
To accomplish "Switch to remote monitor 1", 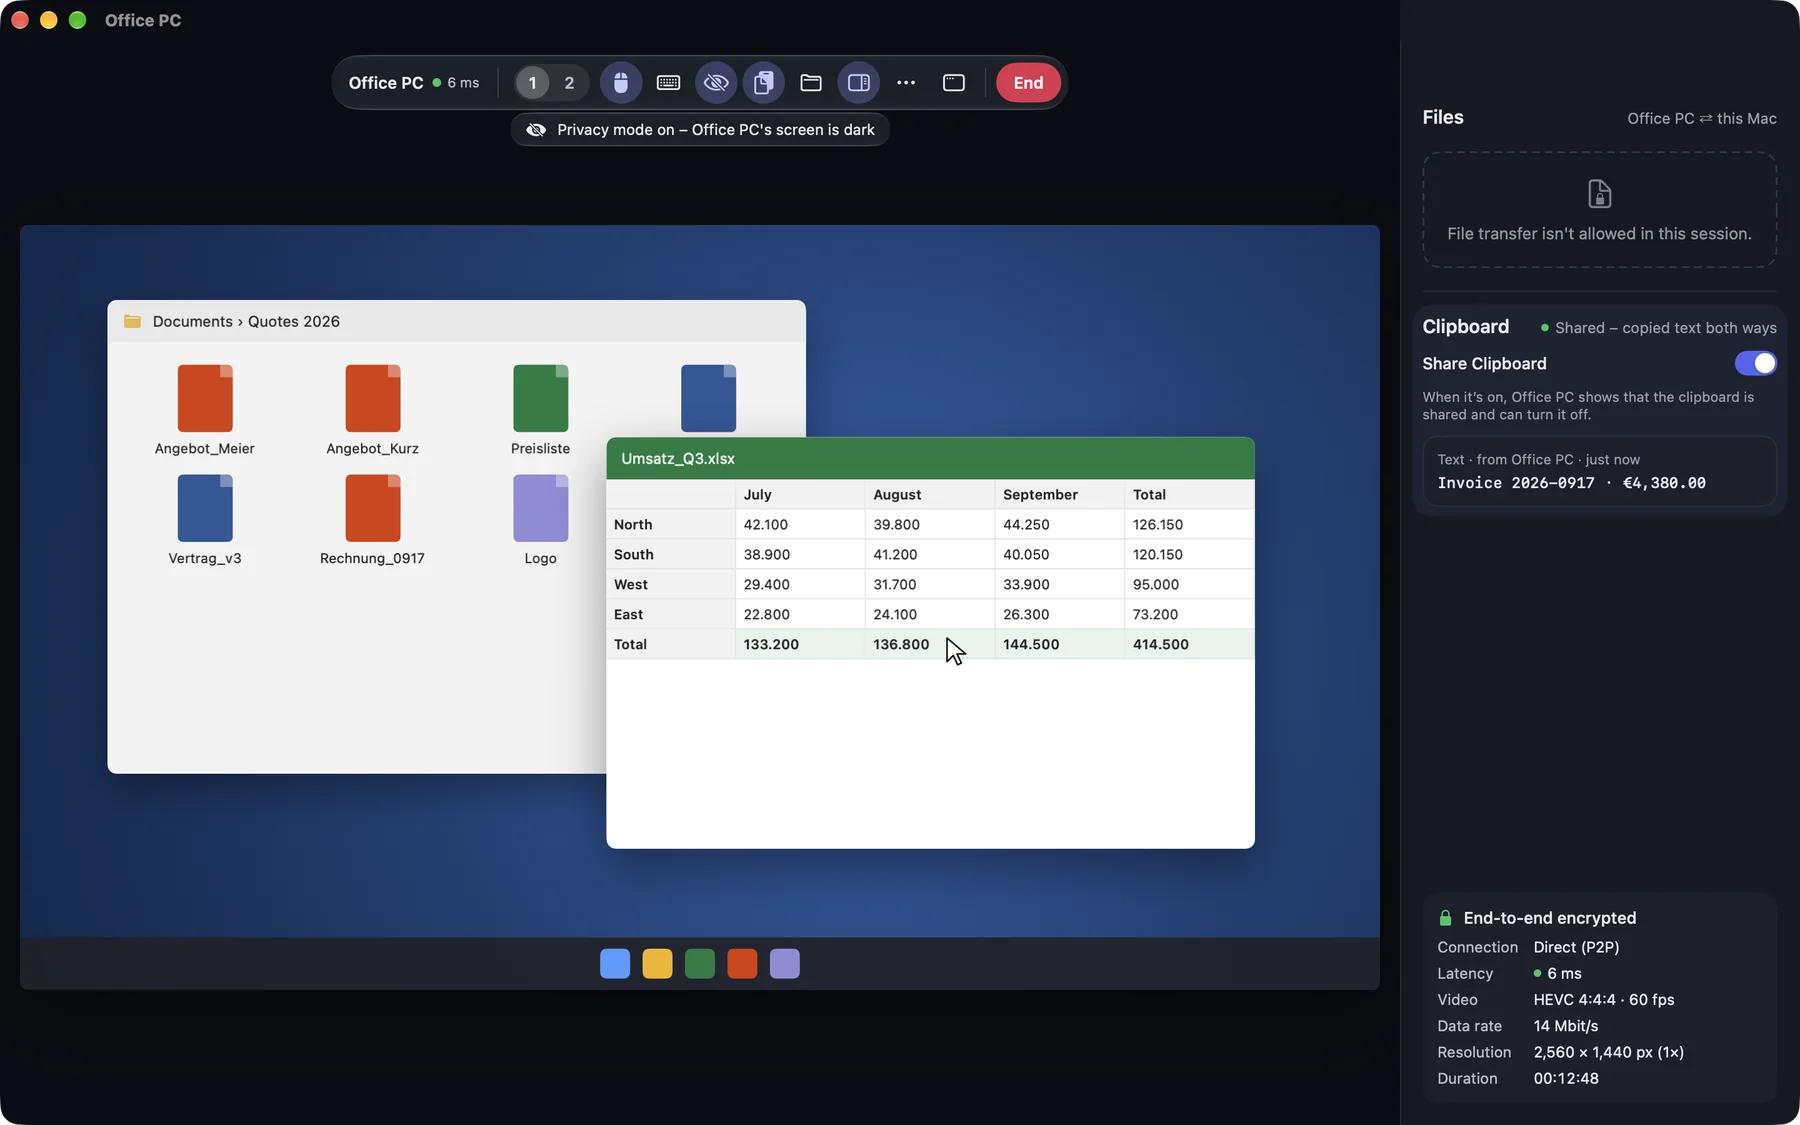I will (x=532, y=83).
